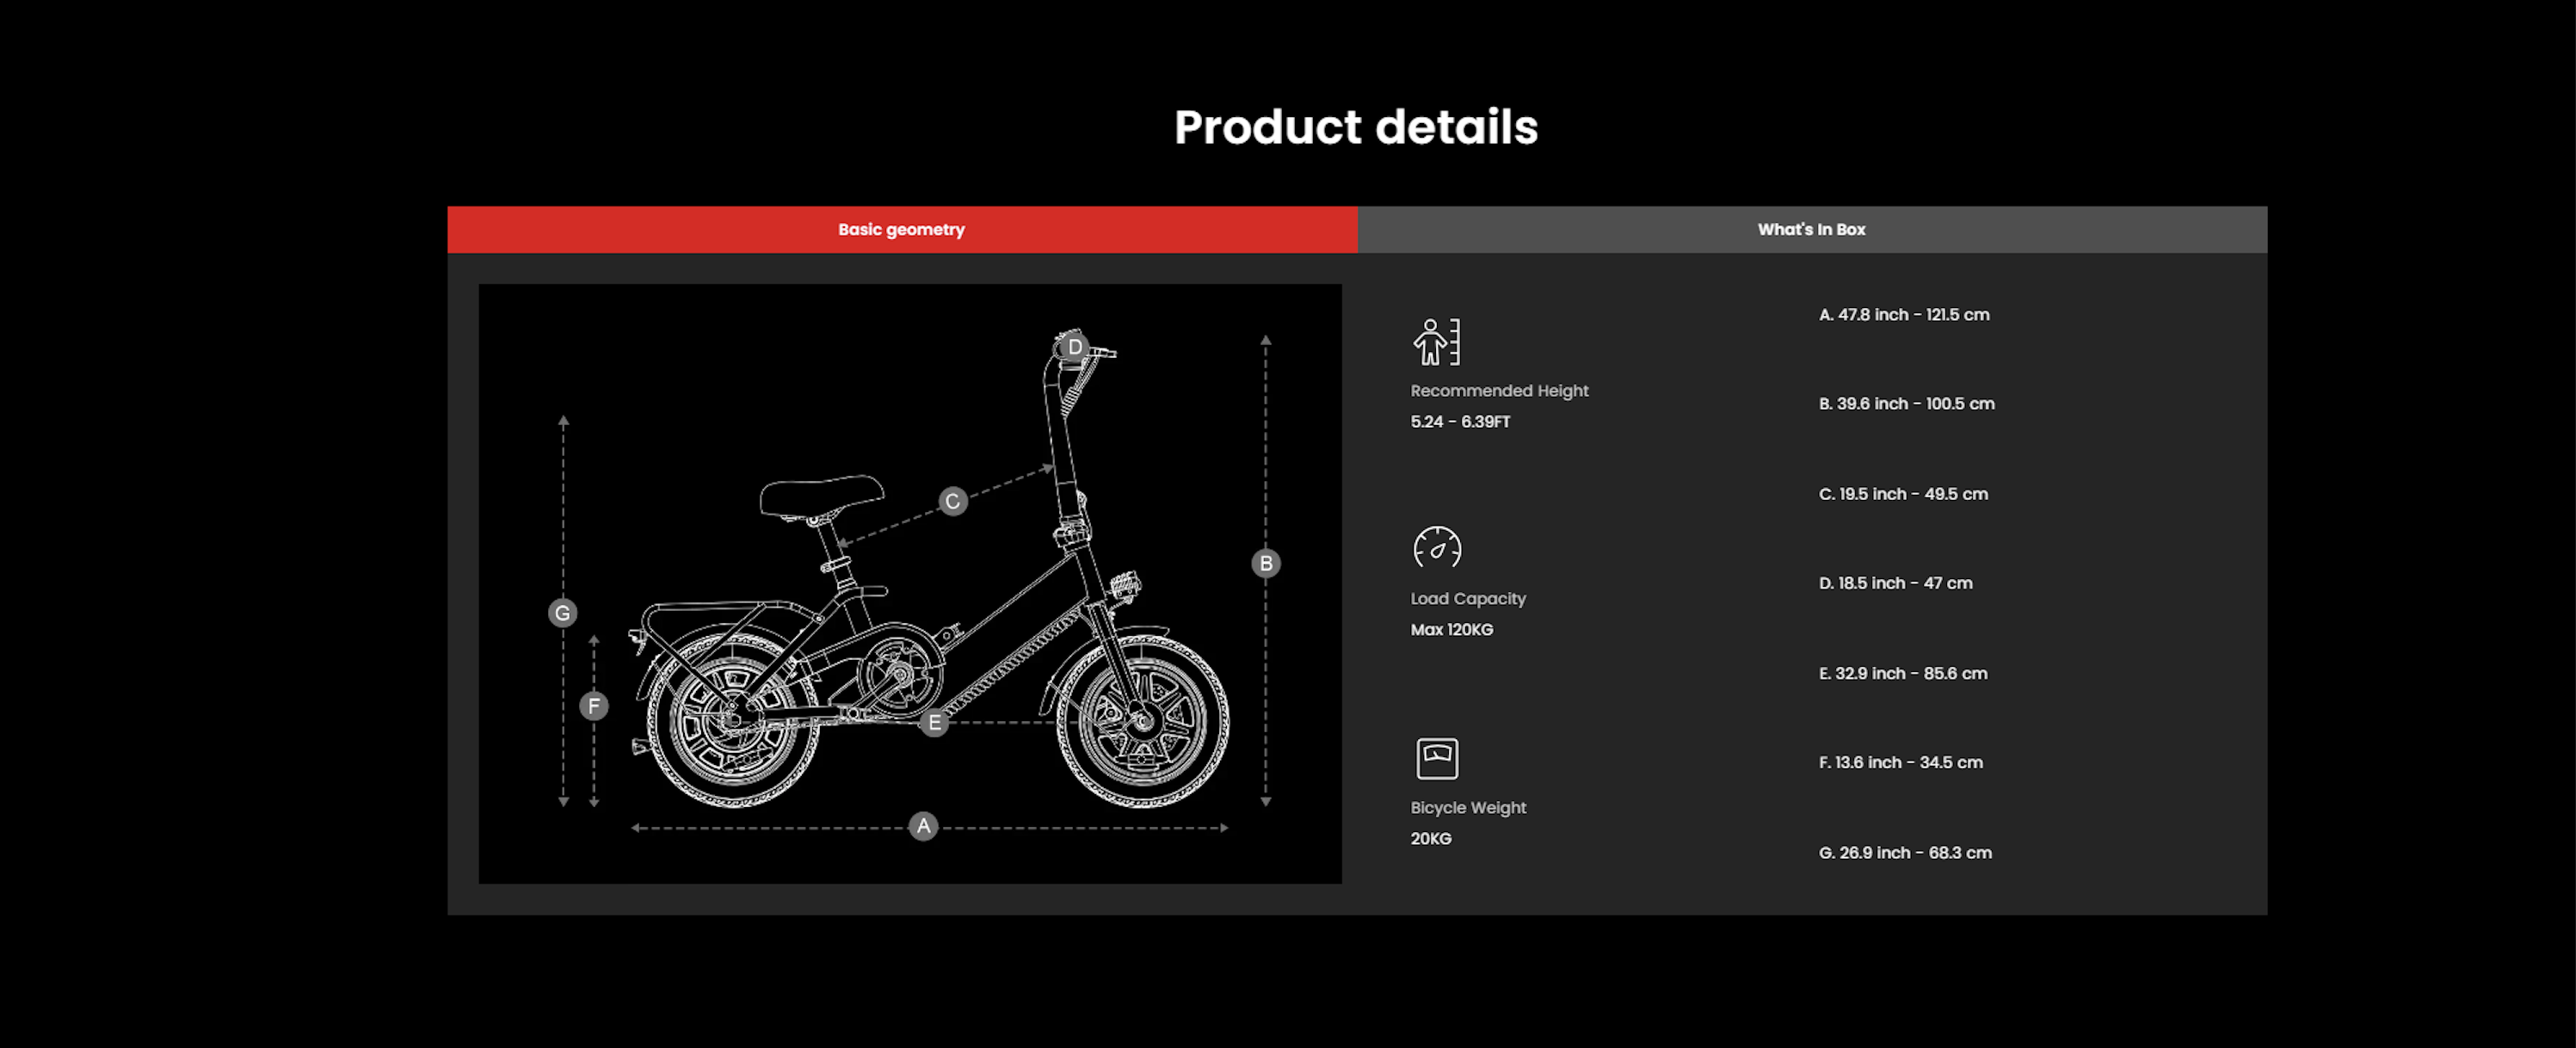
Task: Click the value '20KG'
Action: tap(1431, 838)
